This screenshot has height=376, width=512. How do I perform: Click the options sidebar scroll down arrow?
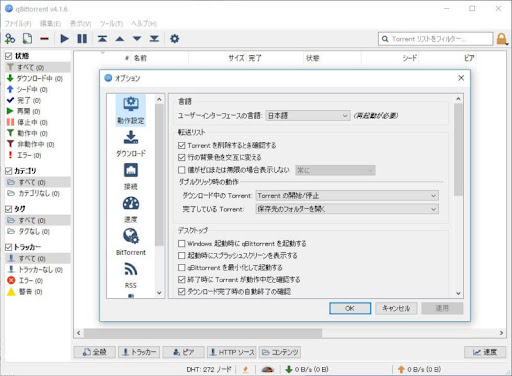(159, 293)
